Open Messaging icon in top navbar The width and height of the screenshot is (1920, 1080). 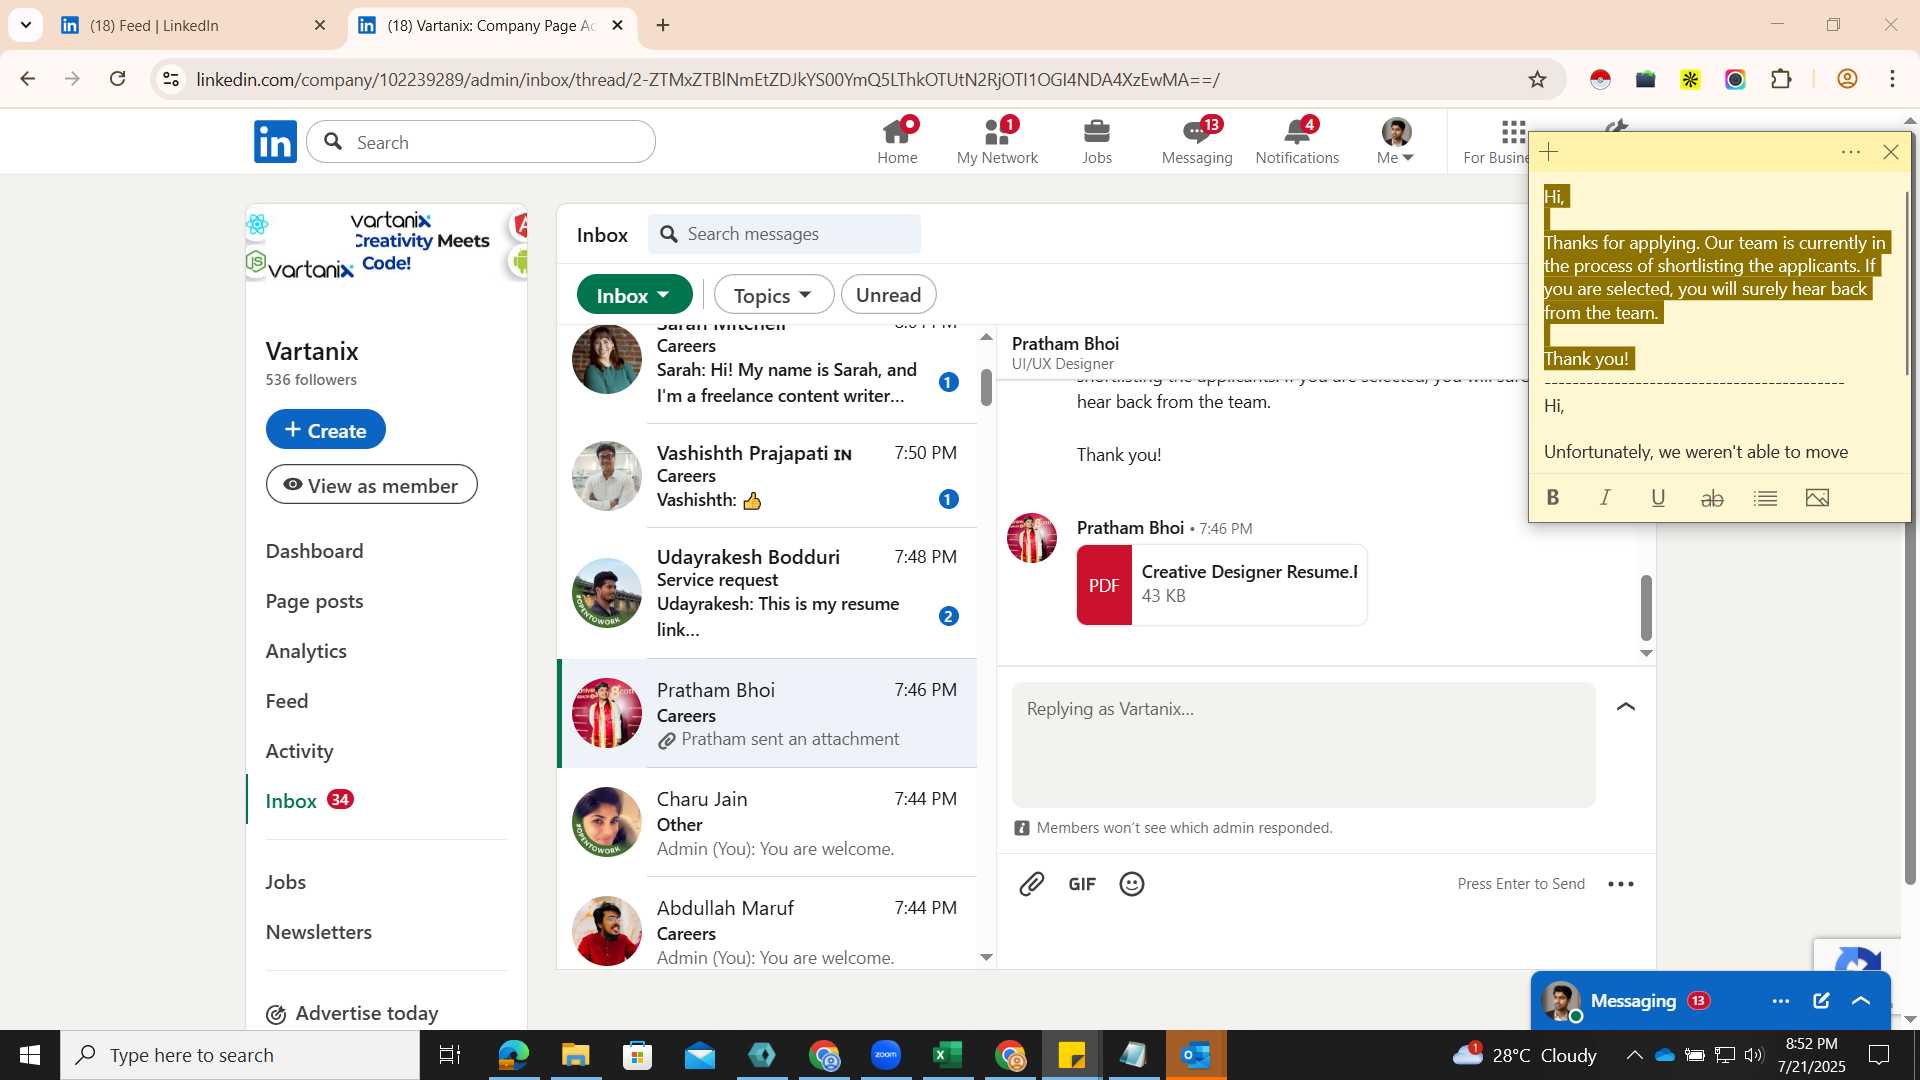(1197, 141)
